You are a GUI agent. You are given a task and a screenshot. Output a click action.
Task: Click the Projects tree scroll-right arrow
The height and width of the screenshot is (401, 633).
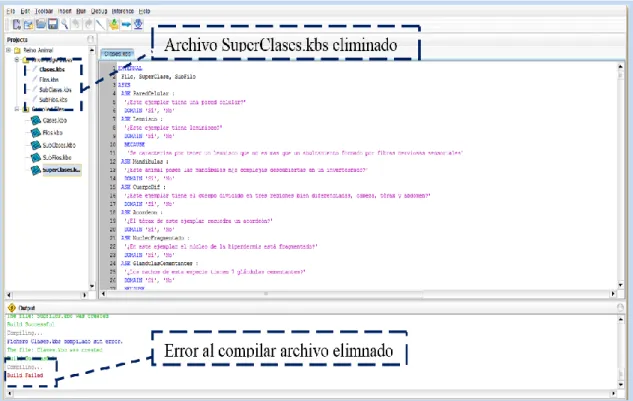tap(85, 295)
